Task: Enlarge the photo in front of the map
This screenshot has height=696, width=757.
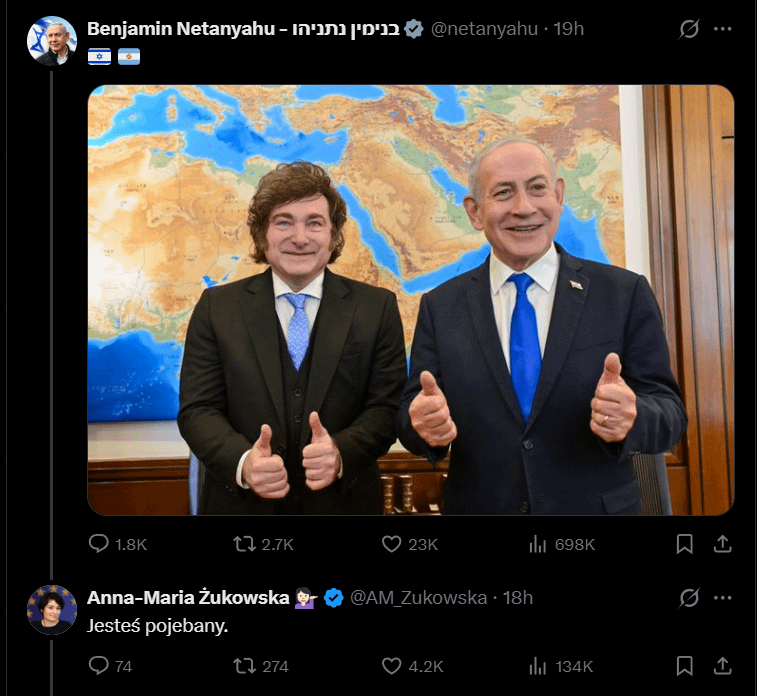Action: pyautogui.click(x=410, y=300)
